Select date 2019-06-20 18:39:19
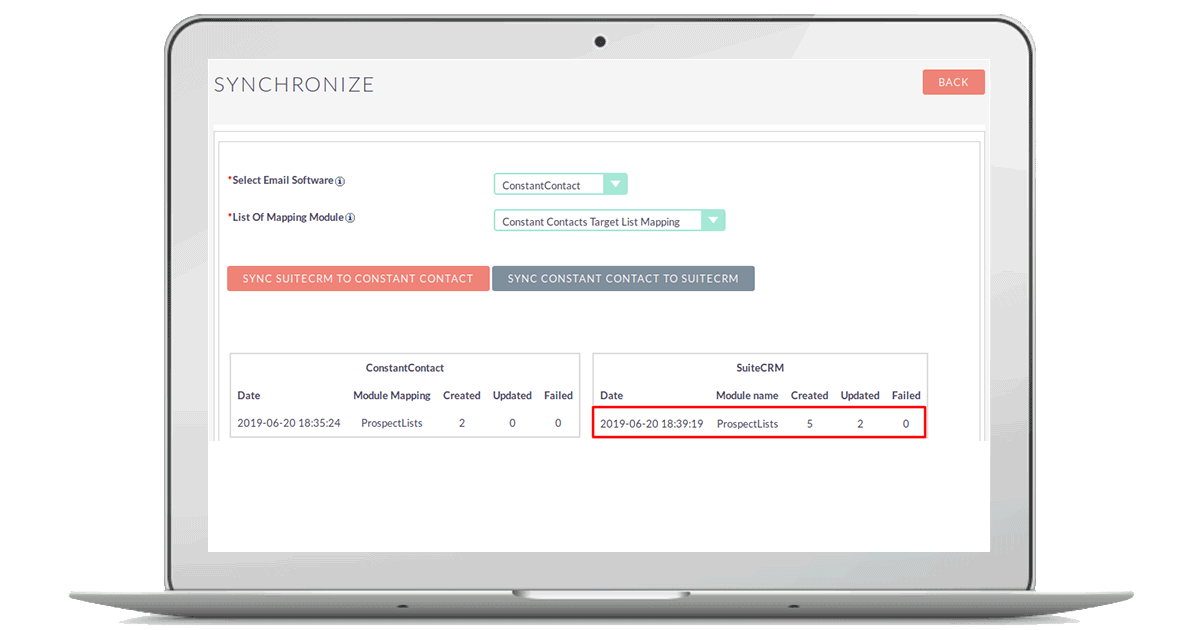The image size is (1200, 630). pyautogui.click(x=652, y=424)
